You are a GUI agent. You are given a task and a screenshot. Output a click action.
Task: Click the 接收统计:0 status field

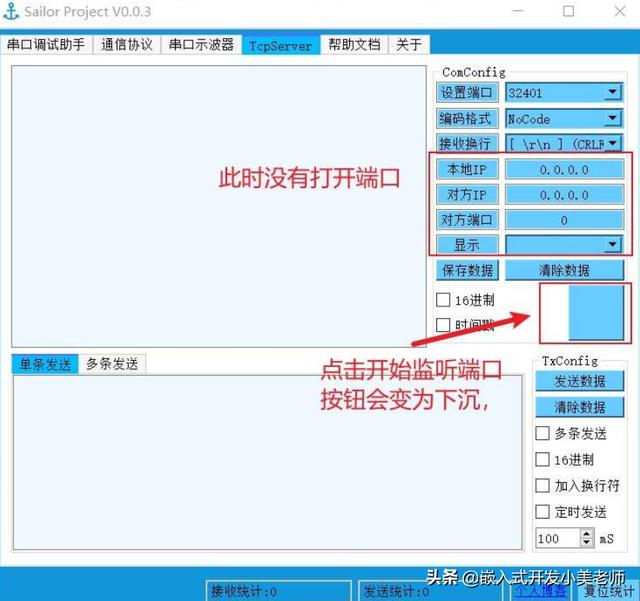click(x=279, y=591)
